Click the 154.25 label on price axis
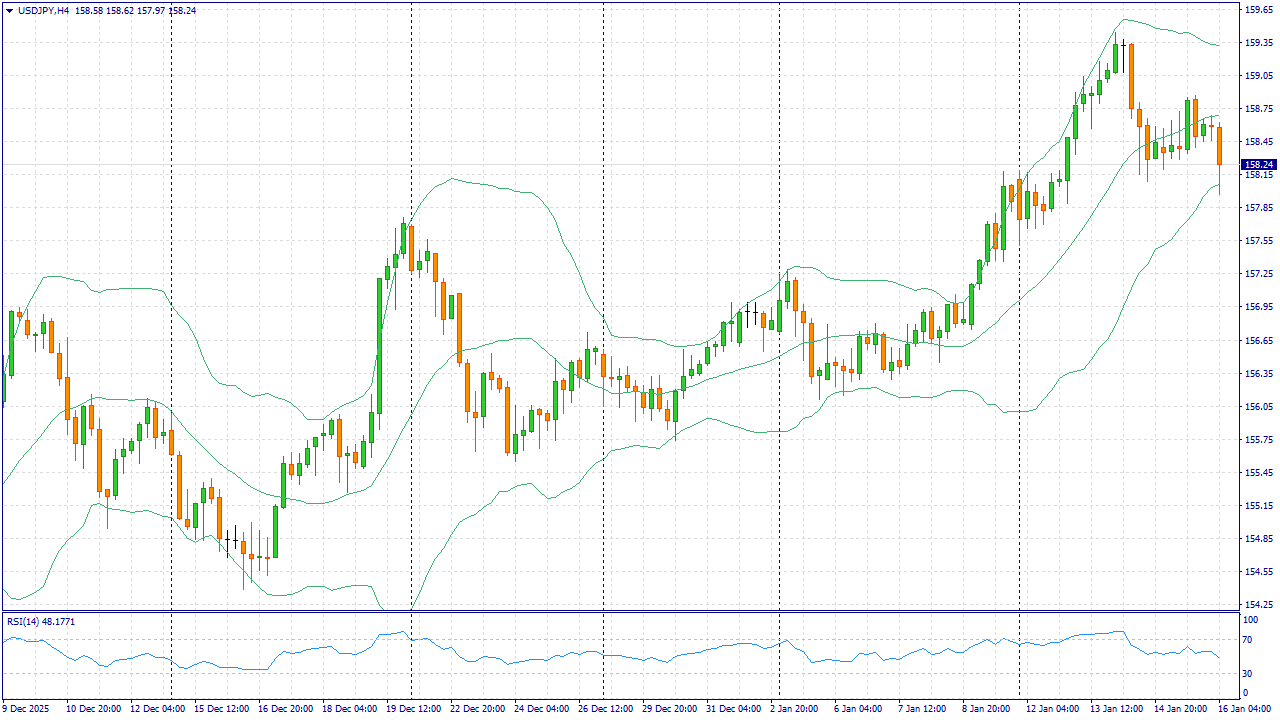The image size is (1280, 720). [1258, 604]
